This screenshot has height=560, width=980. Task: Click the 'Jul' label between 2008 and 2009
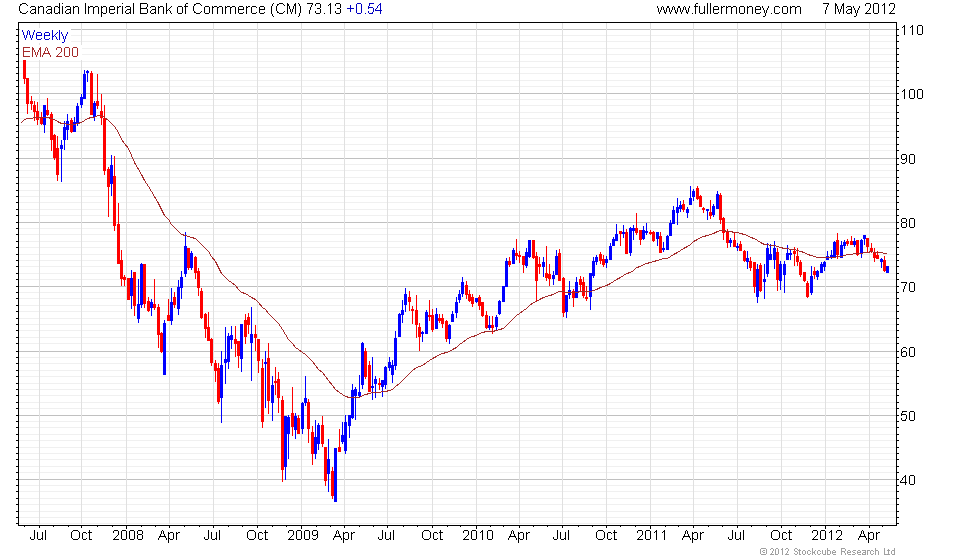pyautogui.click(x=212, y=536)
